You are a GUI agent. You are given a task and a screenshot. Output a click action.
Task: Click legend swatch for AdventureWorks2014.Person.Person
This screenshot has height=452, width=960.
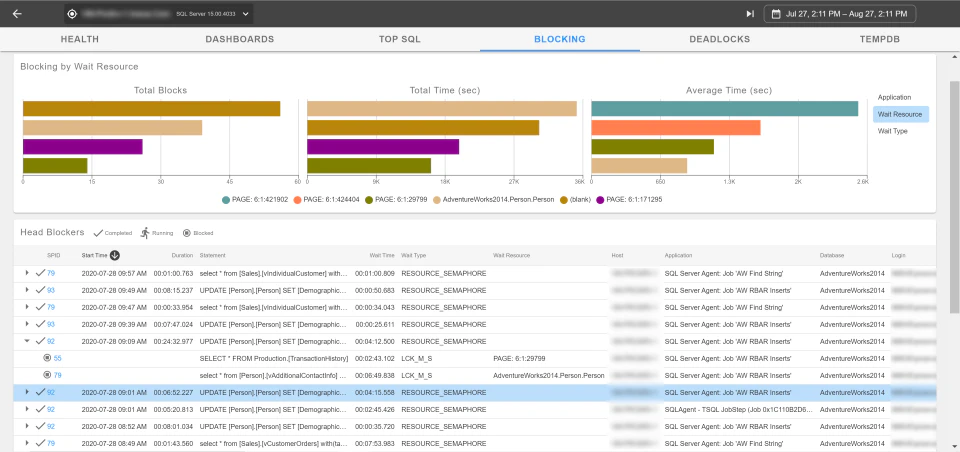[x=437, y=200]
